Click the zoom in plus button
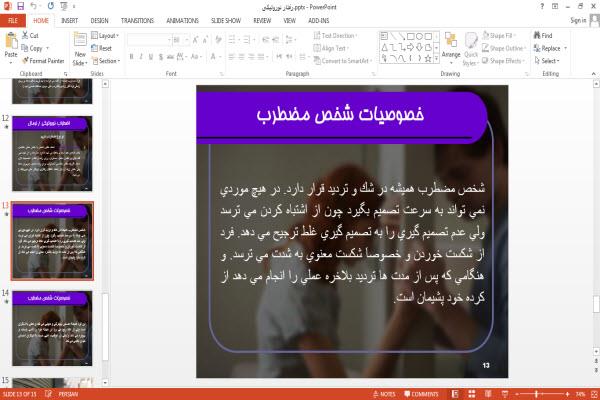The width and height of the screenshot is (600, 400). (x=567, y=394)
